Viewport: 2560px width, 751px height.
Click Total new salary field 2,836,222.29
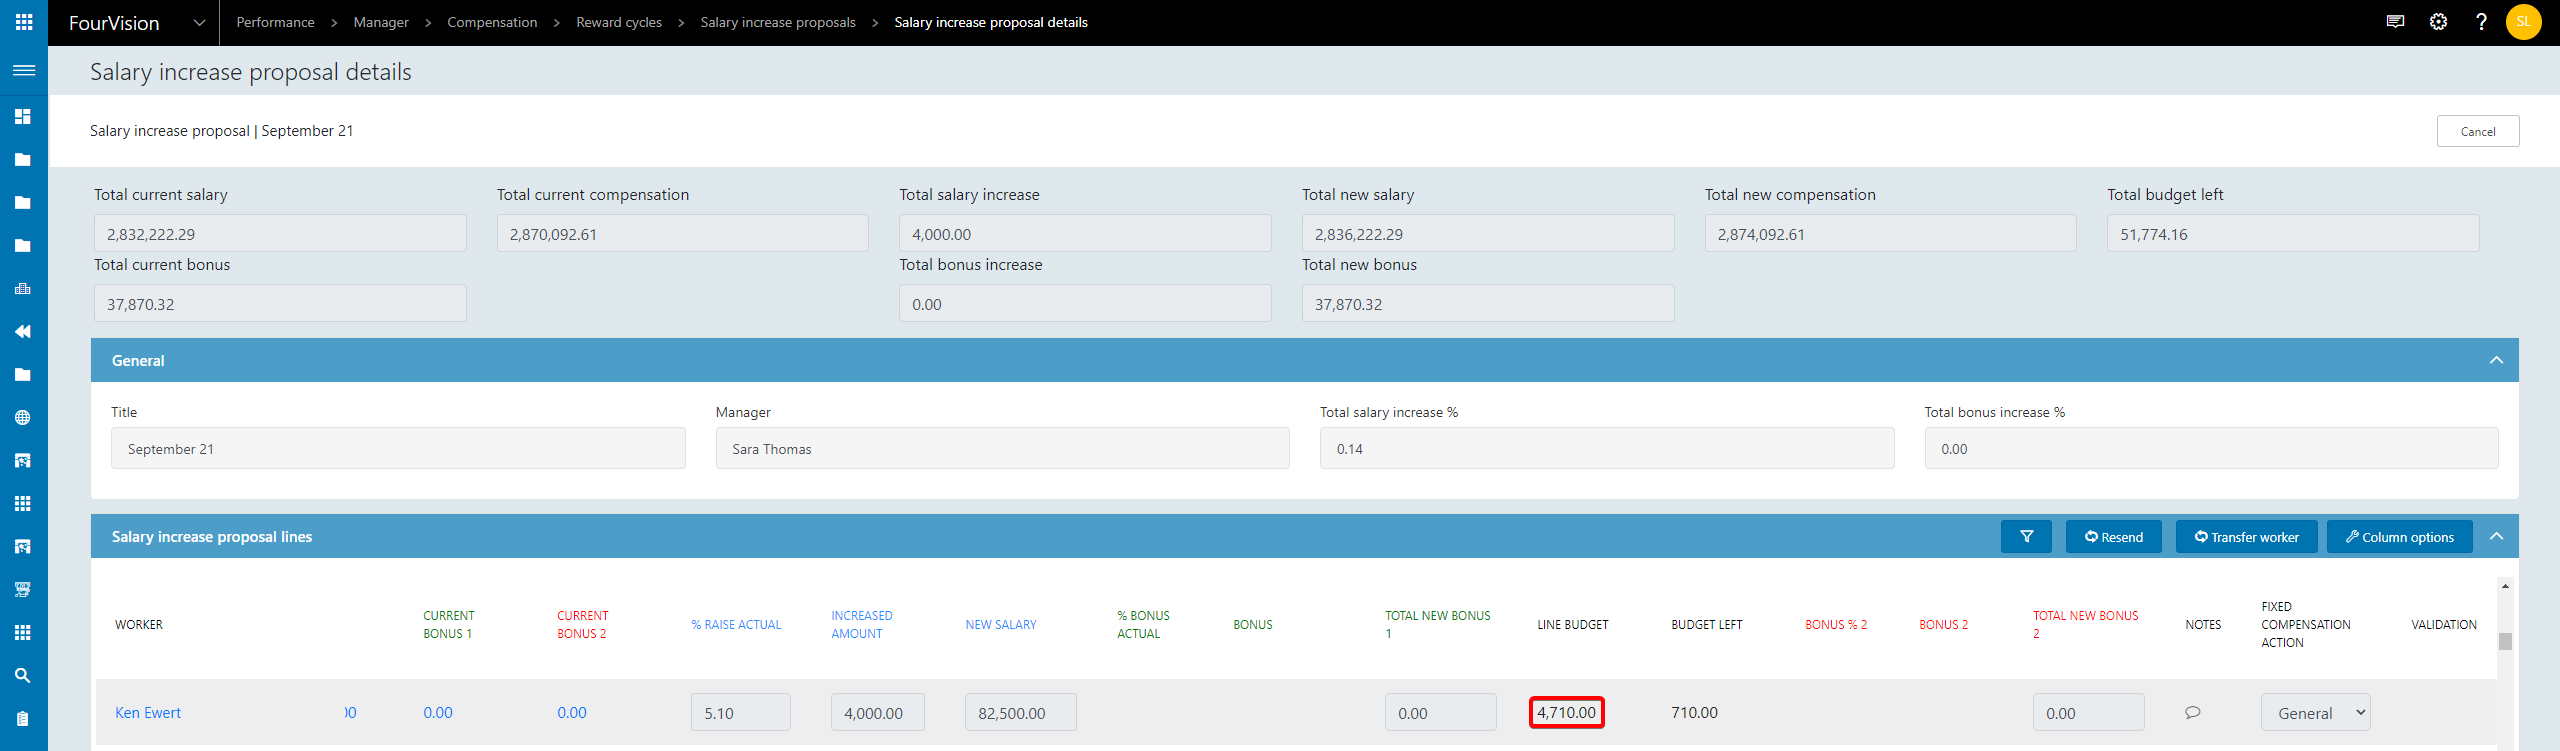coord(1488,233)
